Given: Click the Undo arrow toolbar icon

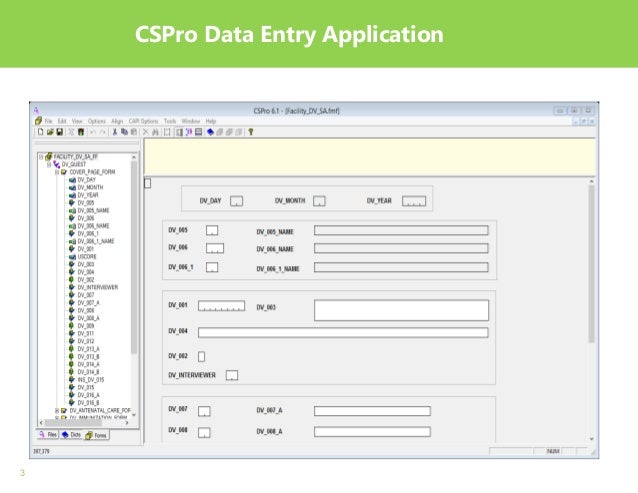Looking at the screenshot, I should 93,132.
